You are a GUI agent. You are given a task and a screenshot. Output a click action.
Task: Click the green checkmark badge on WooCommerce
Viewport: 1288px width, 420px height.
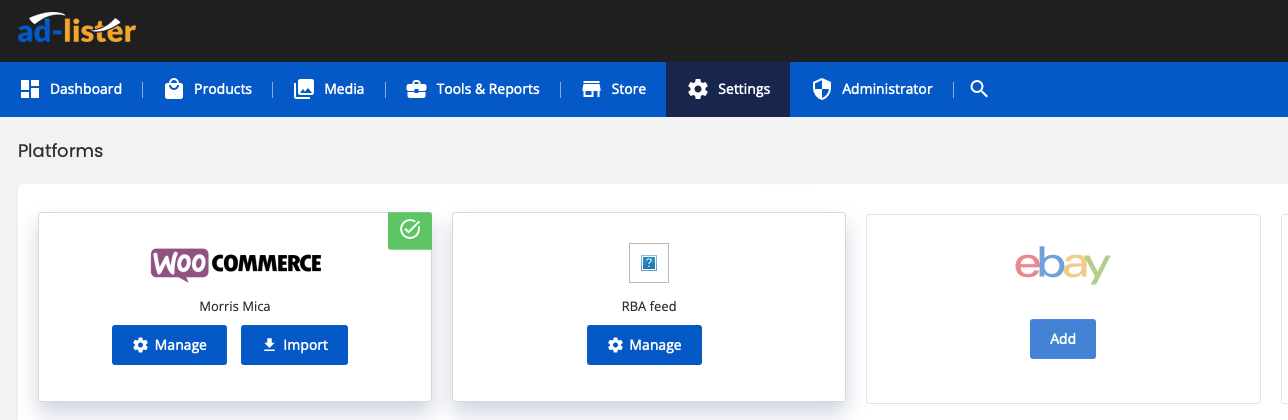(410, 231)
